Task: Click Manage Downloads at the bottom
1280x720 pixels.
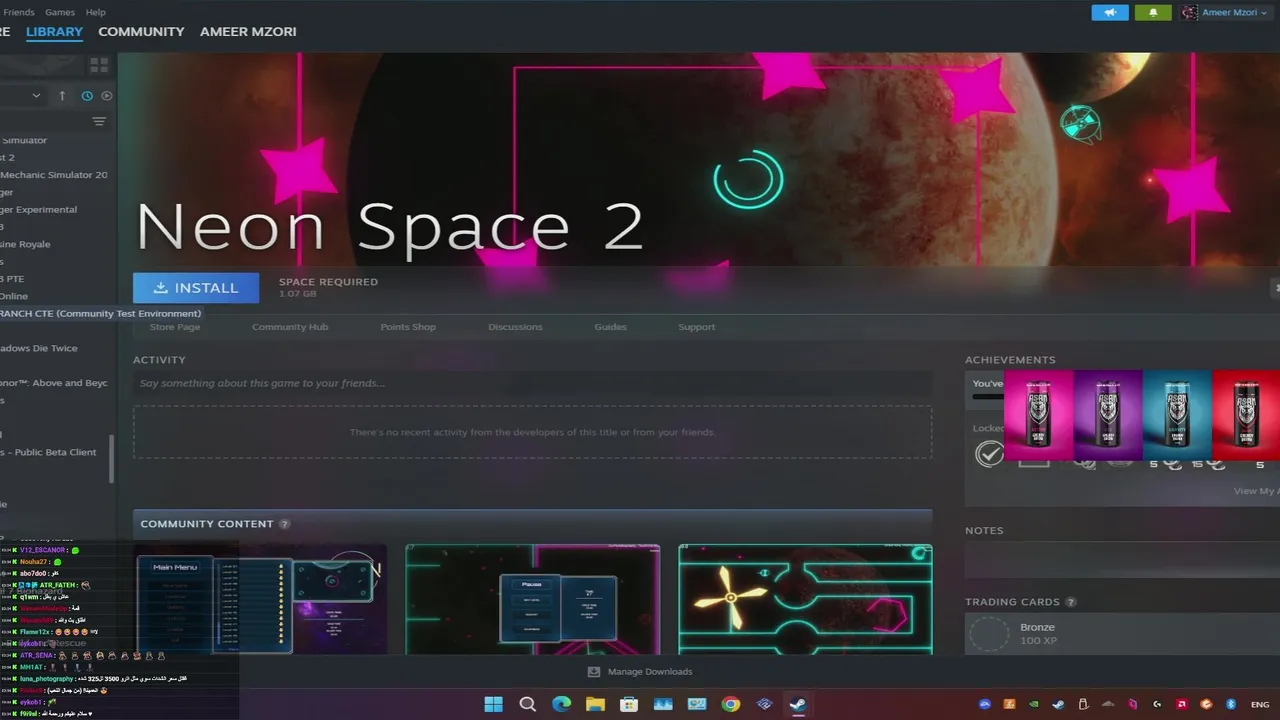Action: 640,672
